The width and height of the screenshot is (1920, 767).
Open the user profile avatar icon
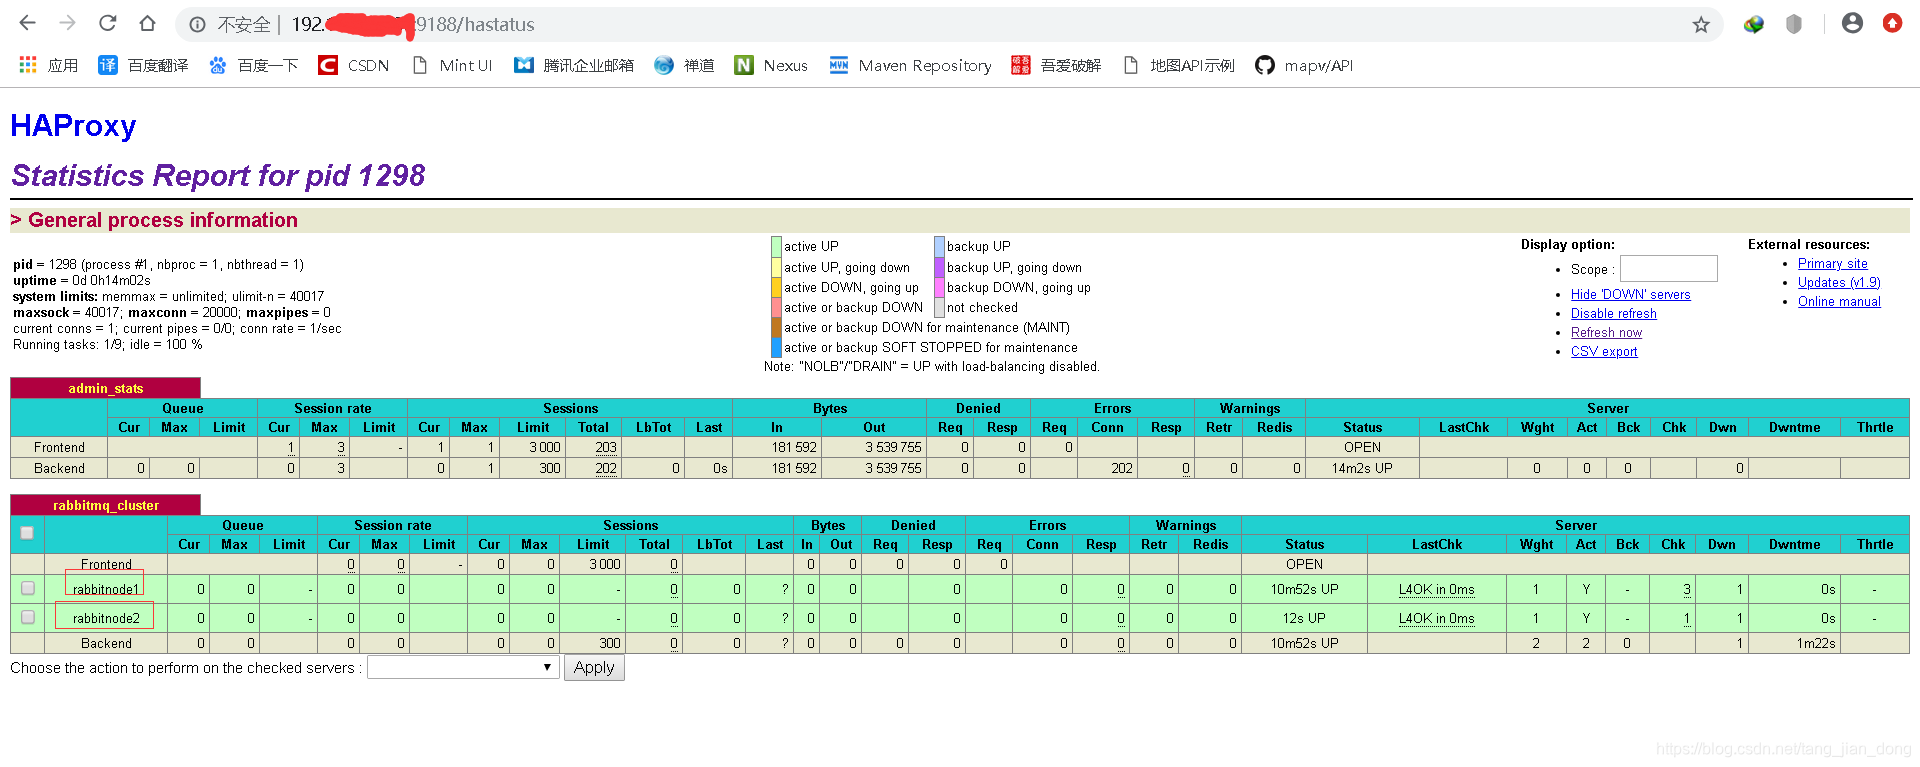pyautogui.click(x=1852, y=23)
